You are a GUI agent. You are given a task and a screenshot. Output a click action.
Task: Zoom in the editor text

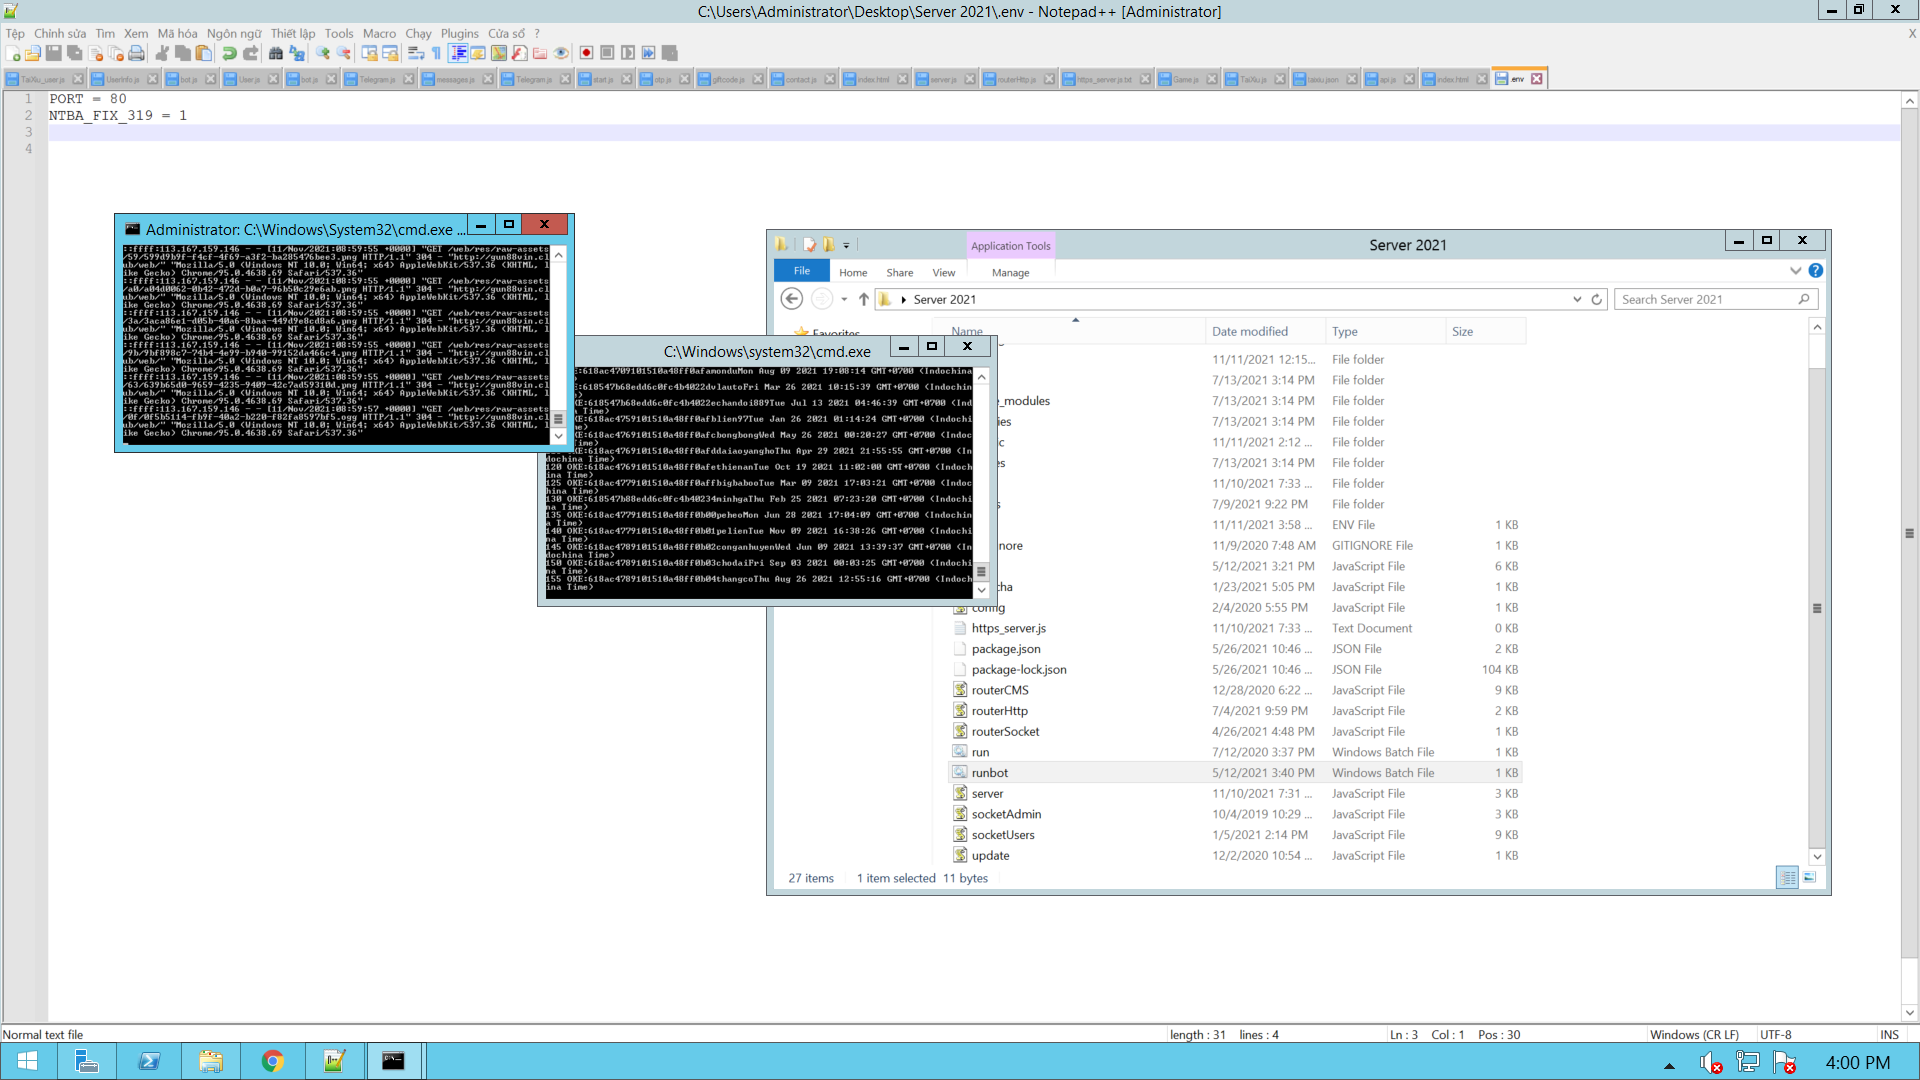(x=323, y=53)
